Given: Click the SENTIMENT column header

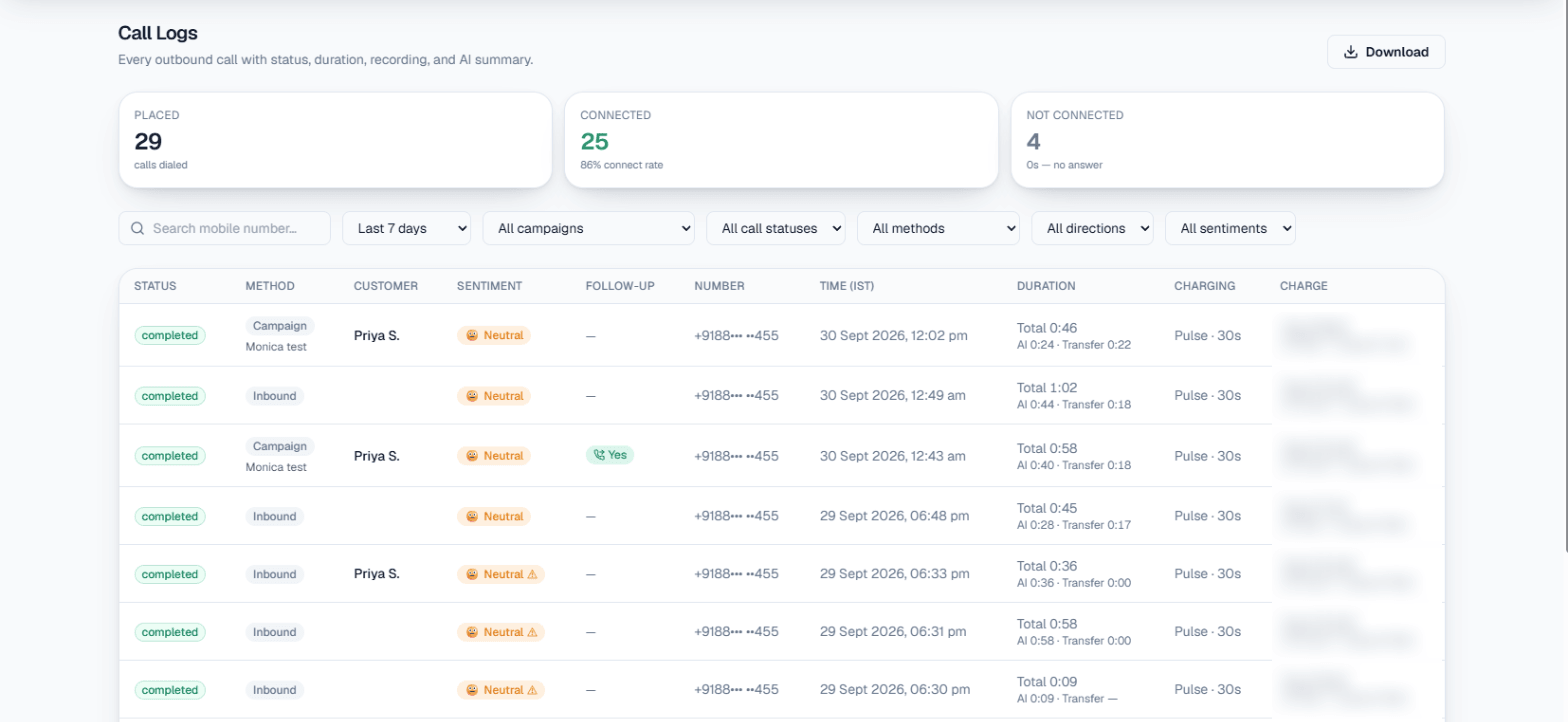Looking at the screenshot, I should coord(489,286).
